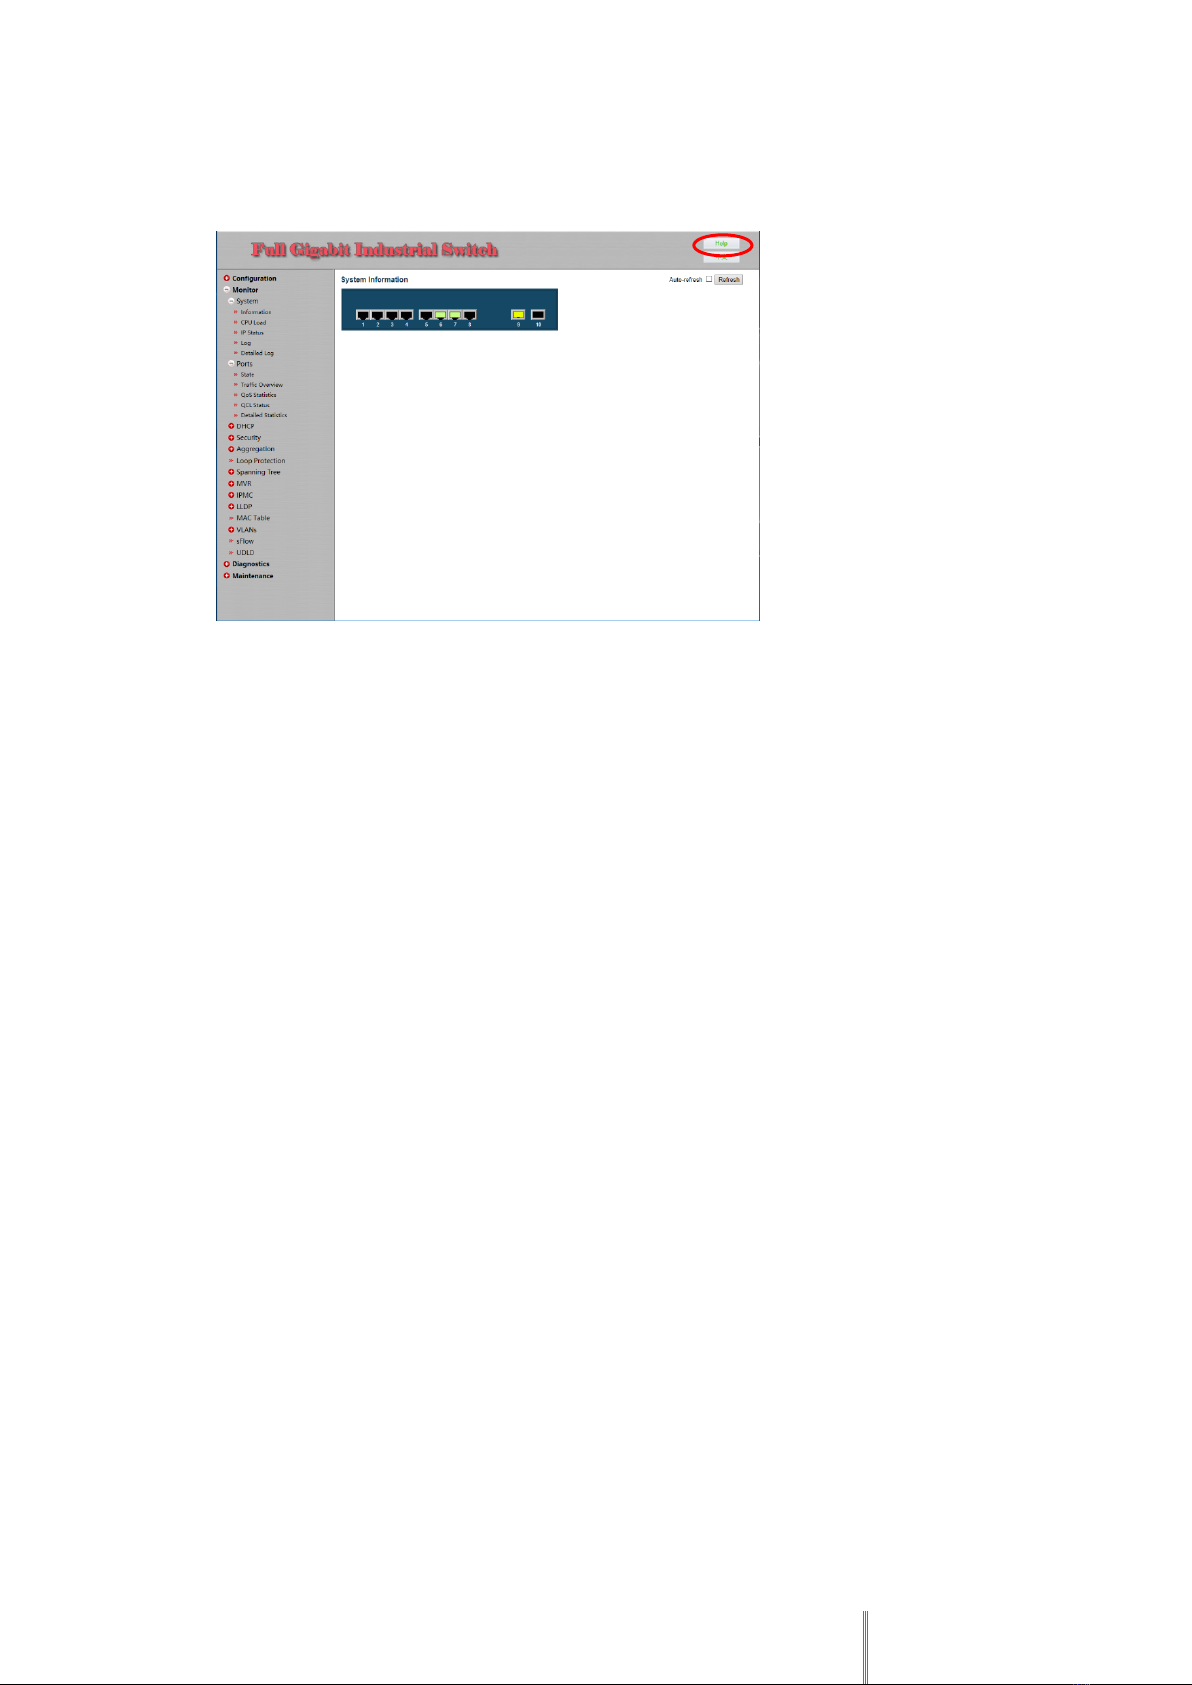Image resolution: width=1192 pixels, height=1685 pixels.
Task: Enable the Auto-refresh checkbox
Action: point(709,280)
